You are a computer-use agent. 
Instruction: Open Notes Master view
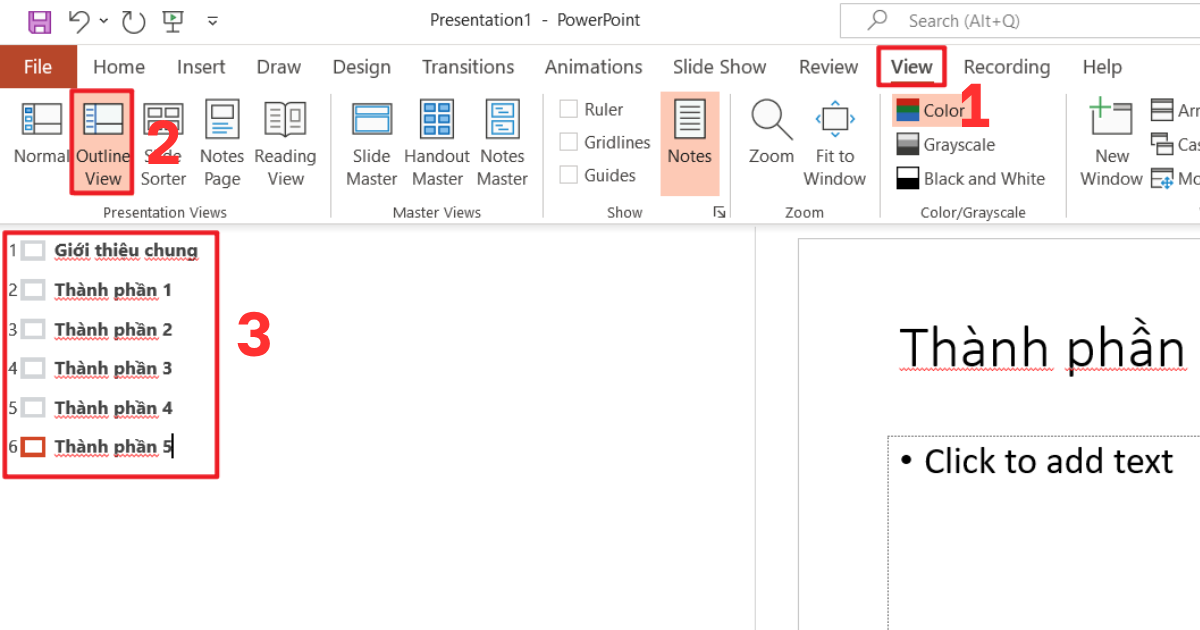coord(502,143)
